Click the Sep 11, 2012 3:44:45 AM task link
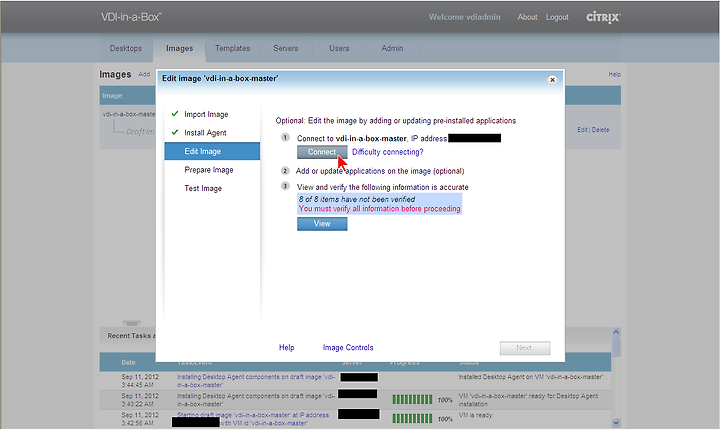 coord(256,381)
